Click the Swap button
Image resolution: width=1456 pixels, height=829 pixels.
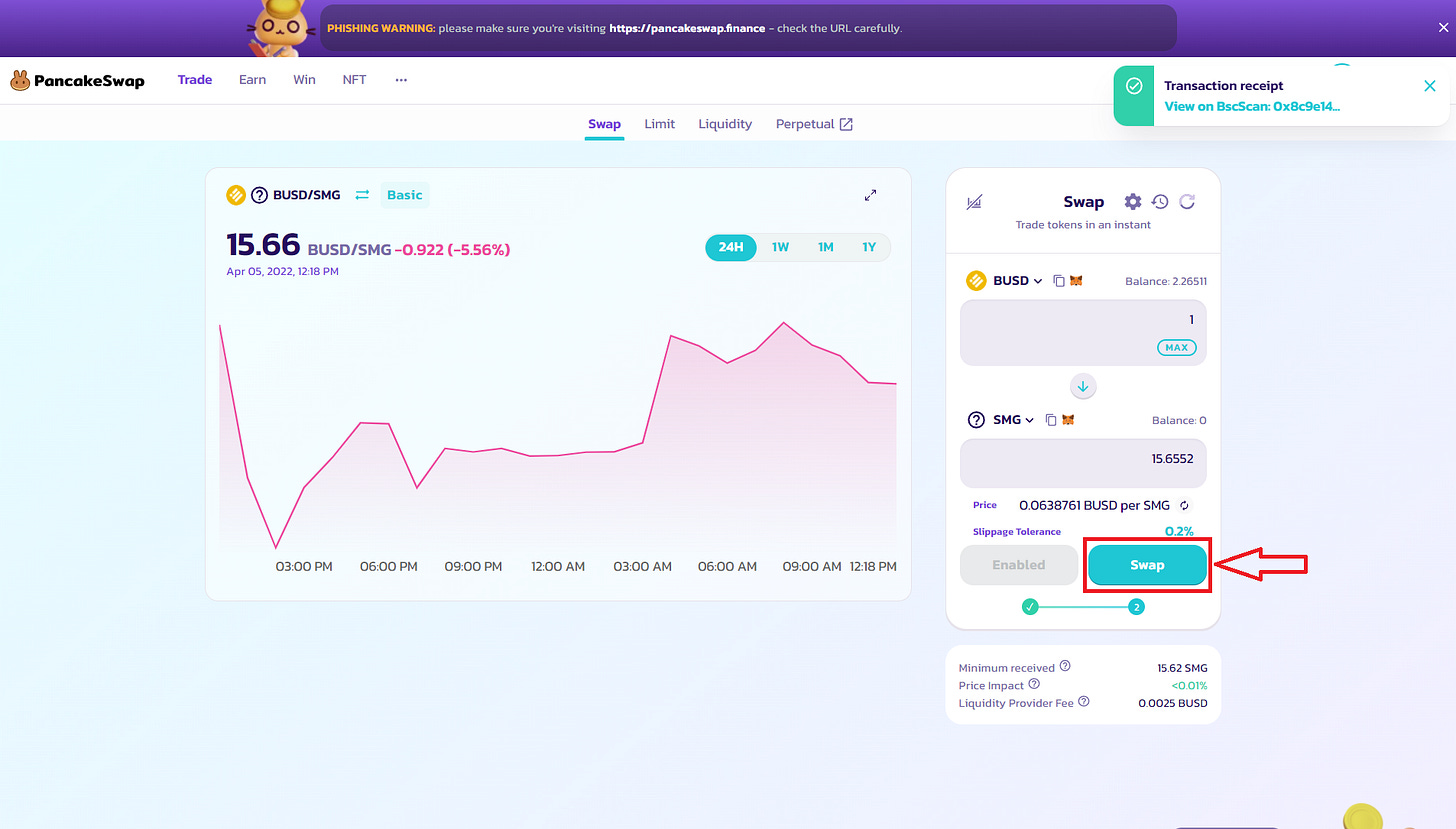[1147, 565]
